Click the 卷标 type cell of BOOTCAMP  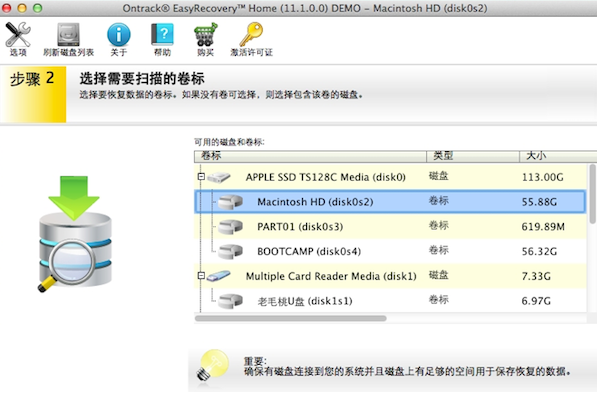click(438, 250)
